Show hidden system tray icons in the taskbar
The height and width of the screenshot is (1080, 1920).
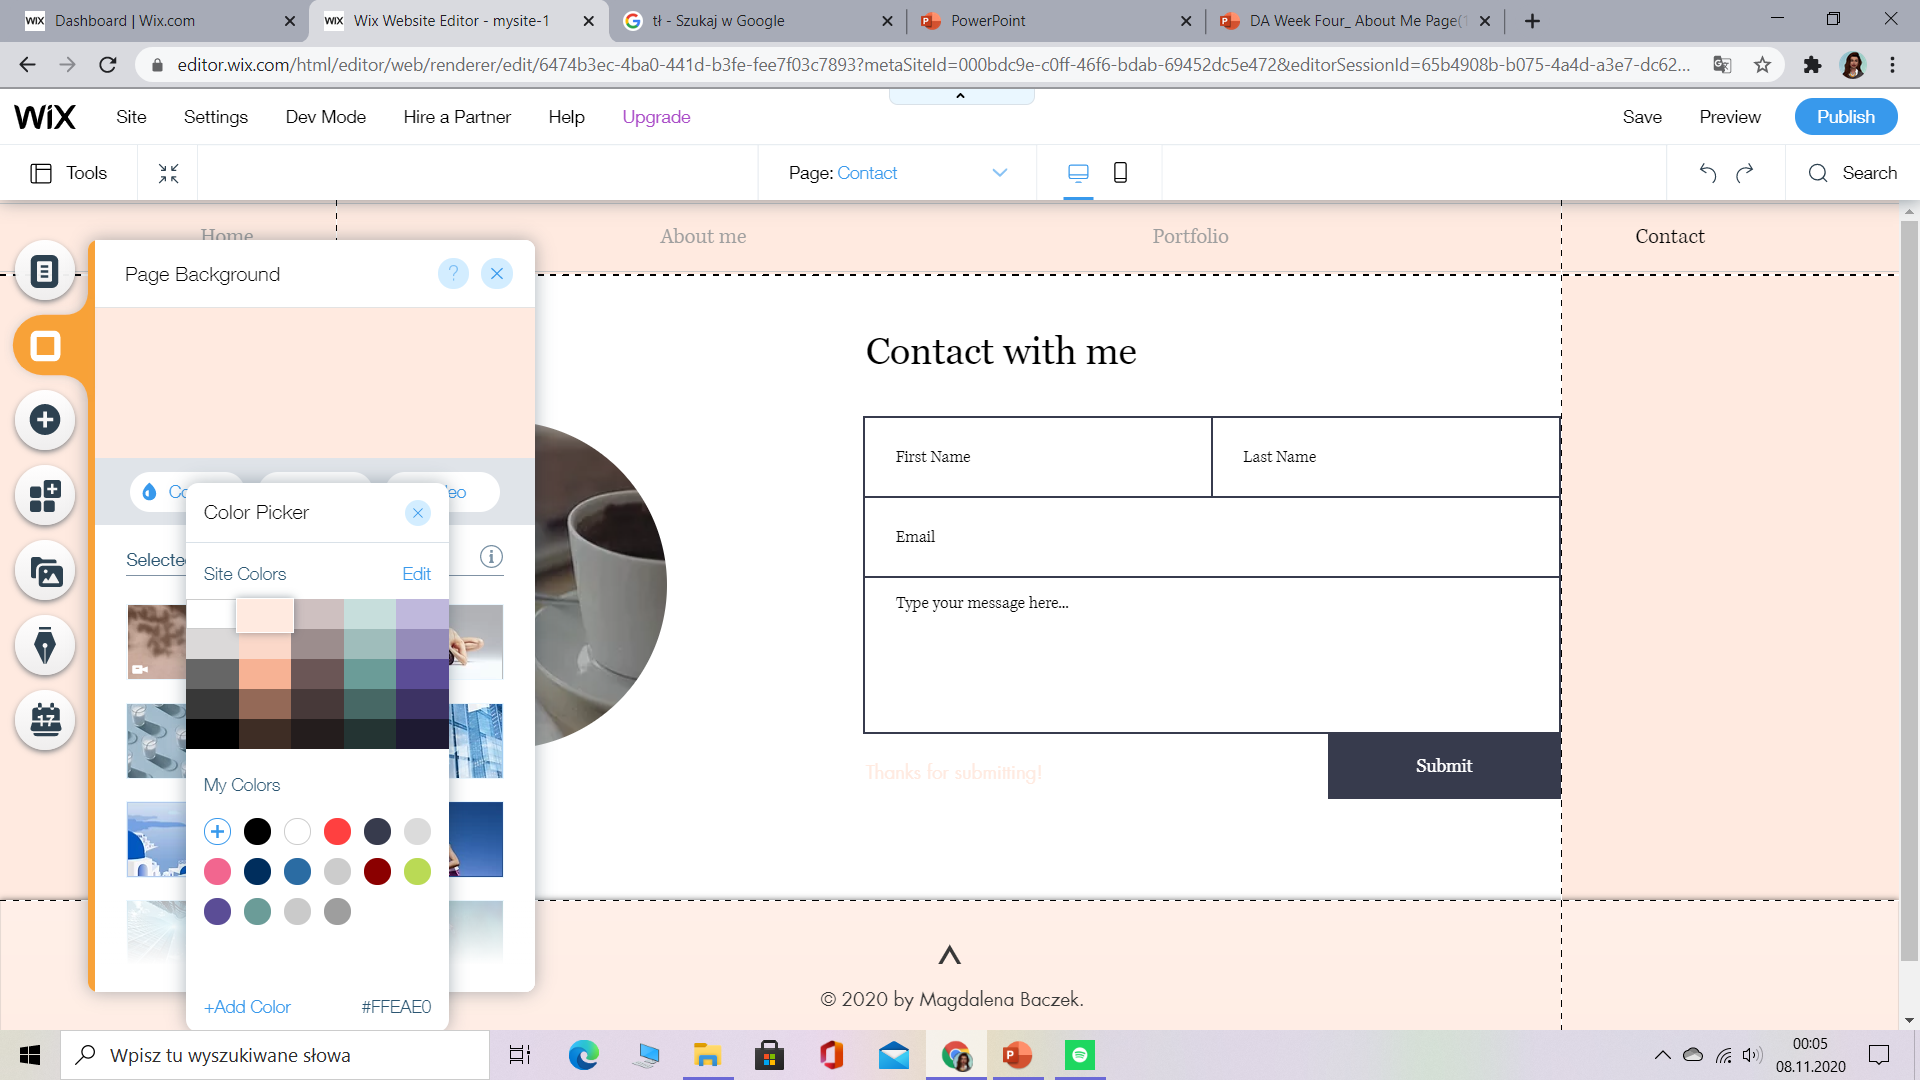coord(1662,1055)
